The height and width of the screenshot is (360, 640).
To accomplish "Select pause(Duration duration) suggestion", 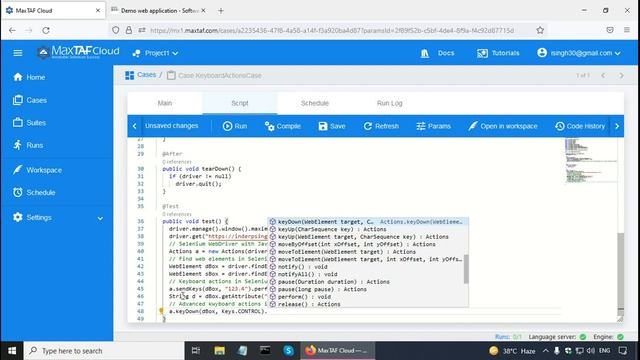I will point(368,282).
